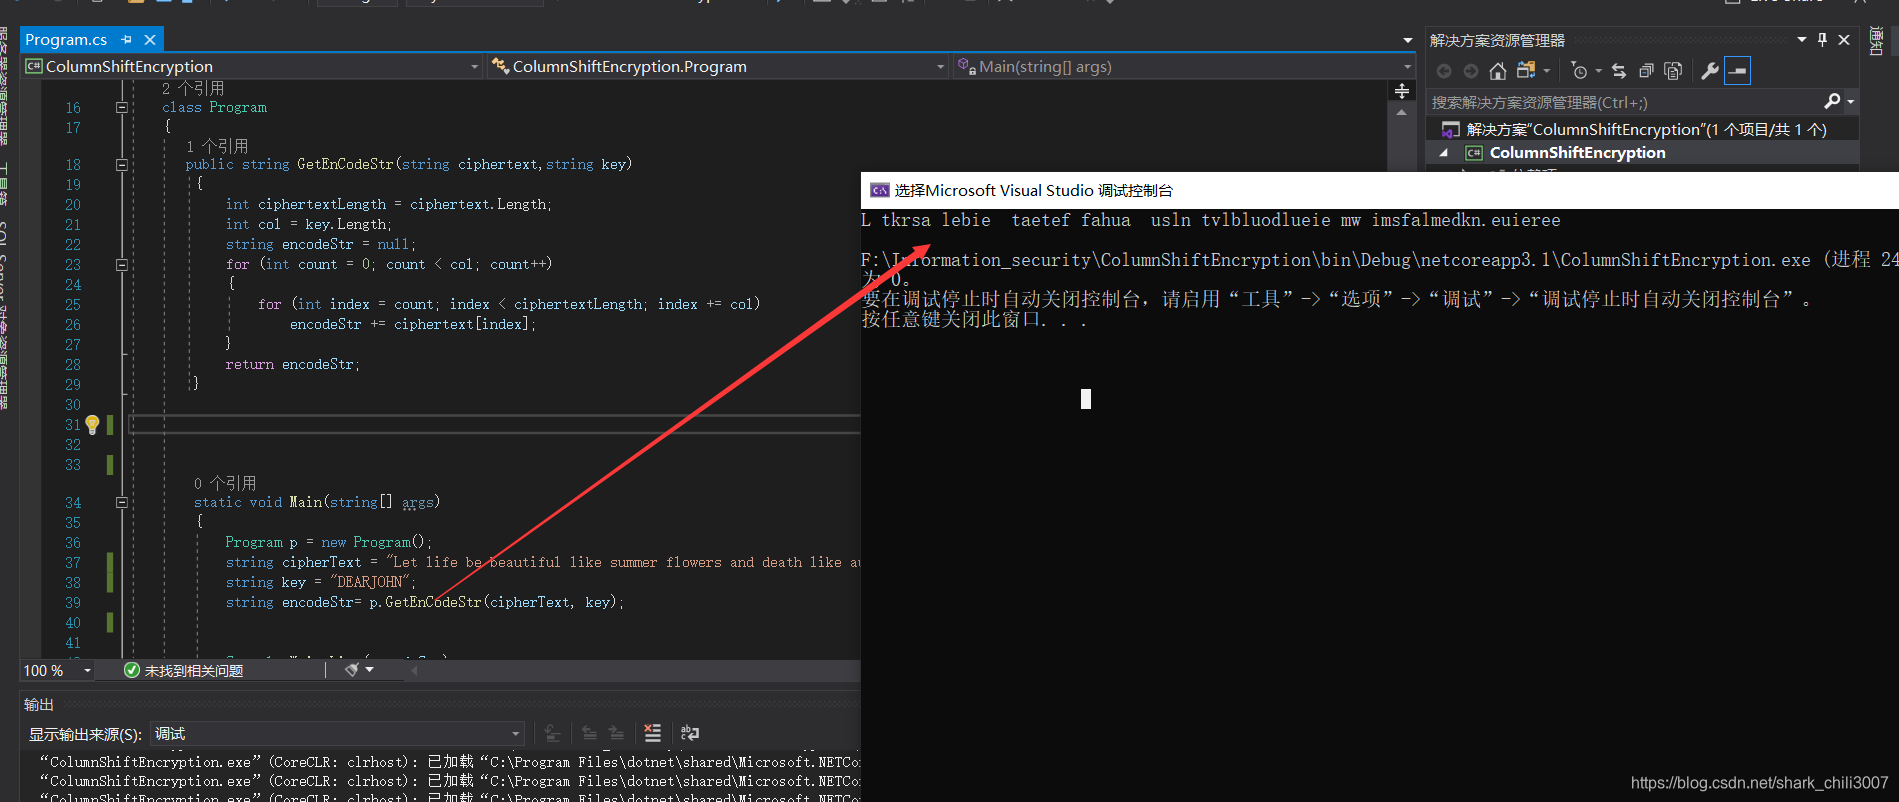Open Properties wrench icon

(x=1710, y=71)
